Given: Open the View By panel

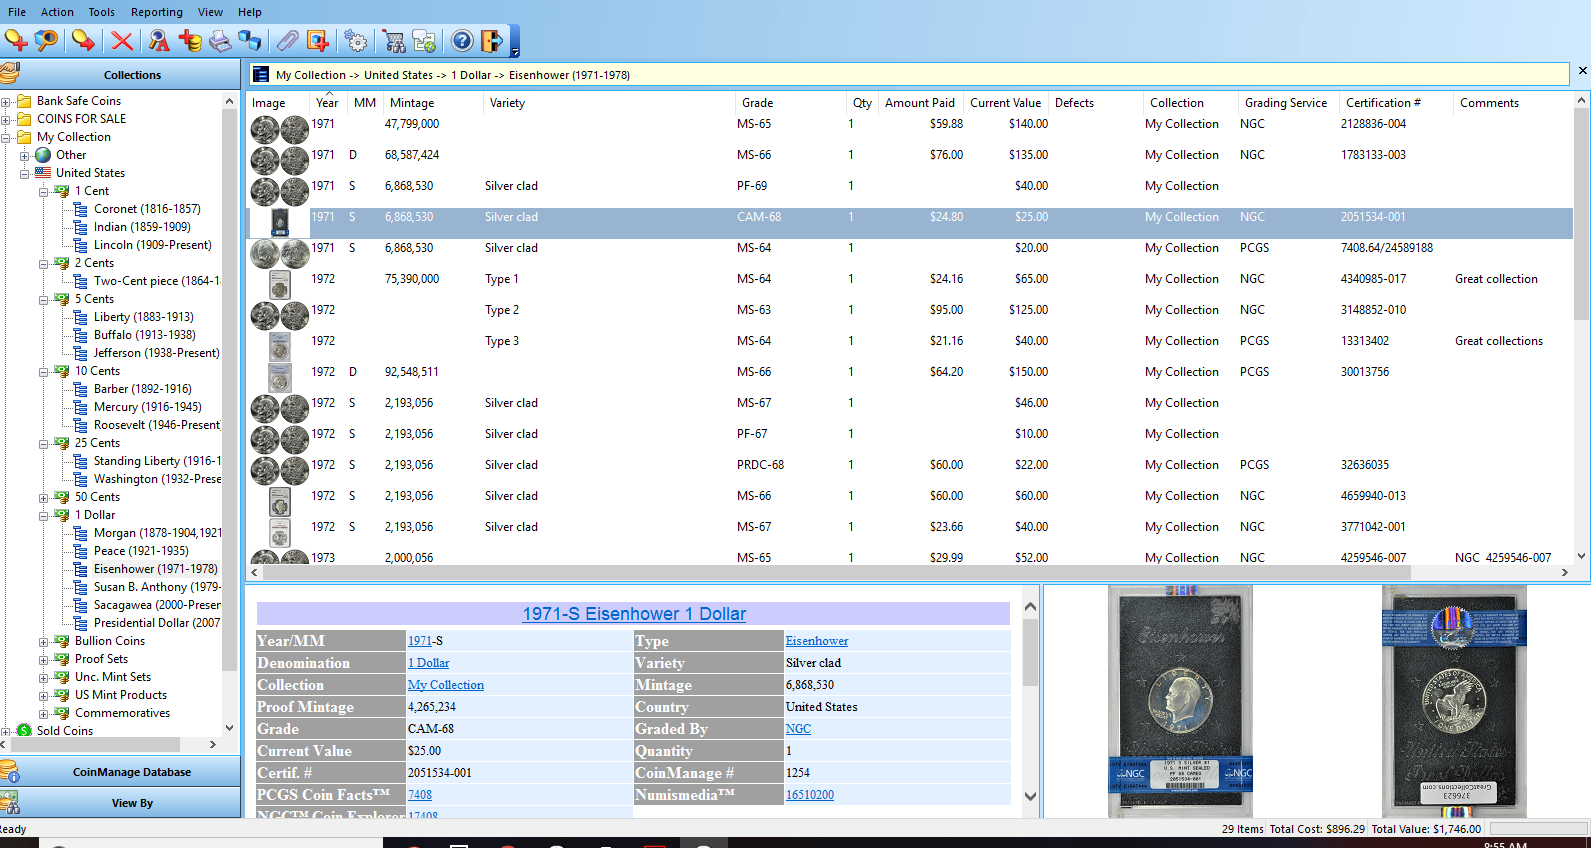Looking at the screenshot, I should tap(120, 802).
